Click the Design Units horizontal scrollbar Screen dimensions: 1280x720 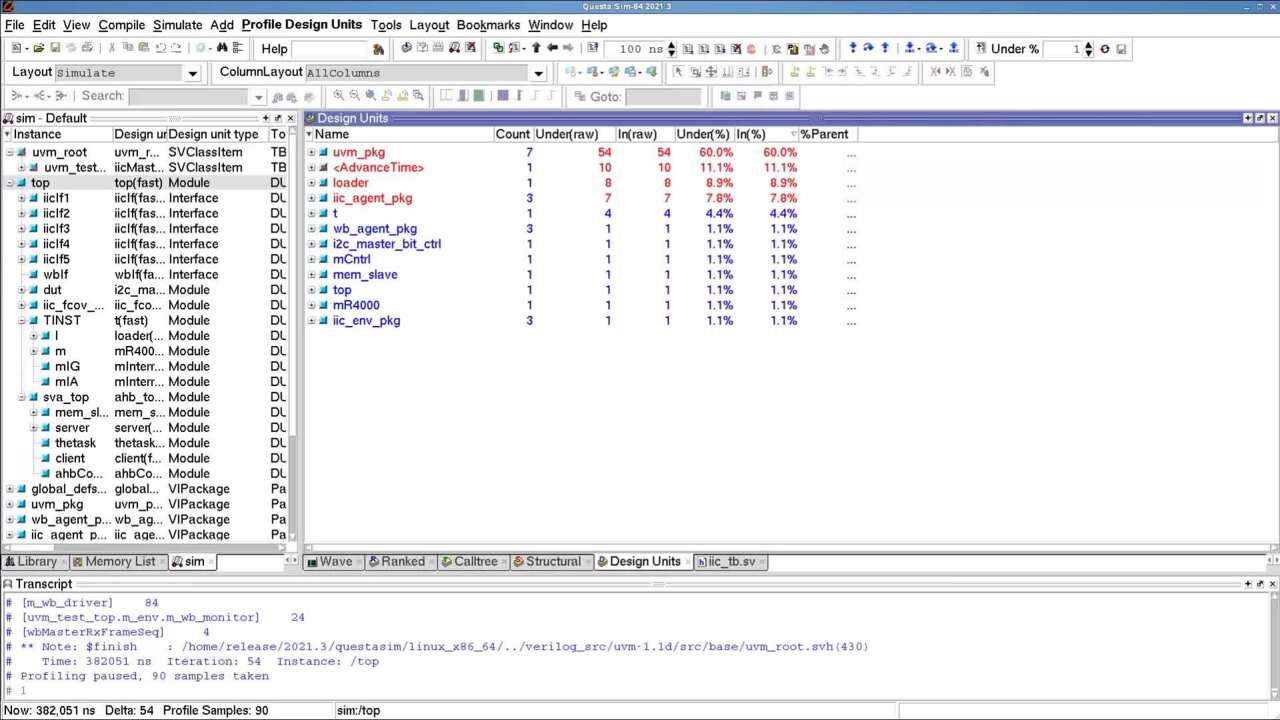click(790, 547)
